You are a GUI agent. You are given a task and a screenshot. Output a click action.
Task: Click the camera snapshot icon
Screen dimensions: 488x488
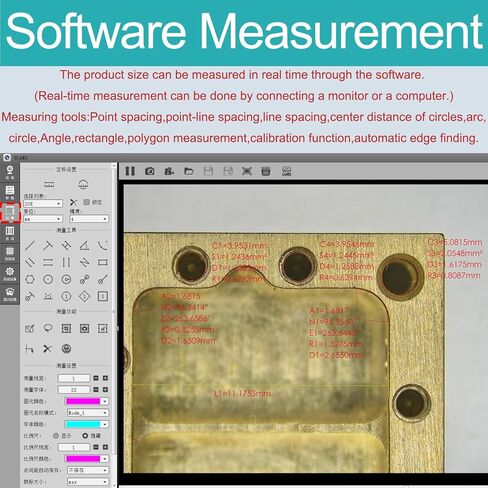point(150,171)
